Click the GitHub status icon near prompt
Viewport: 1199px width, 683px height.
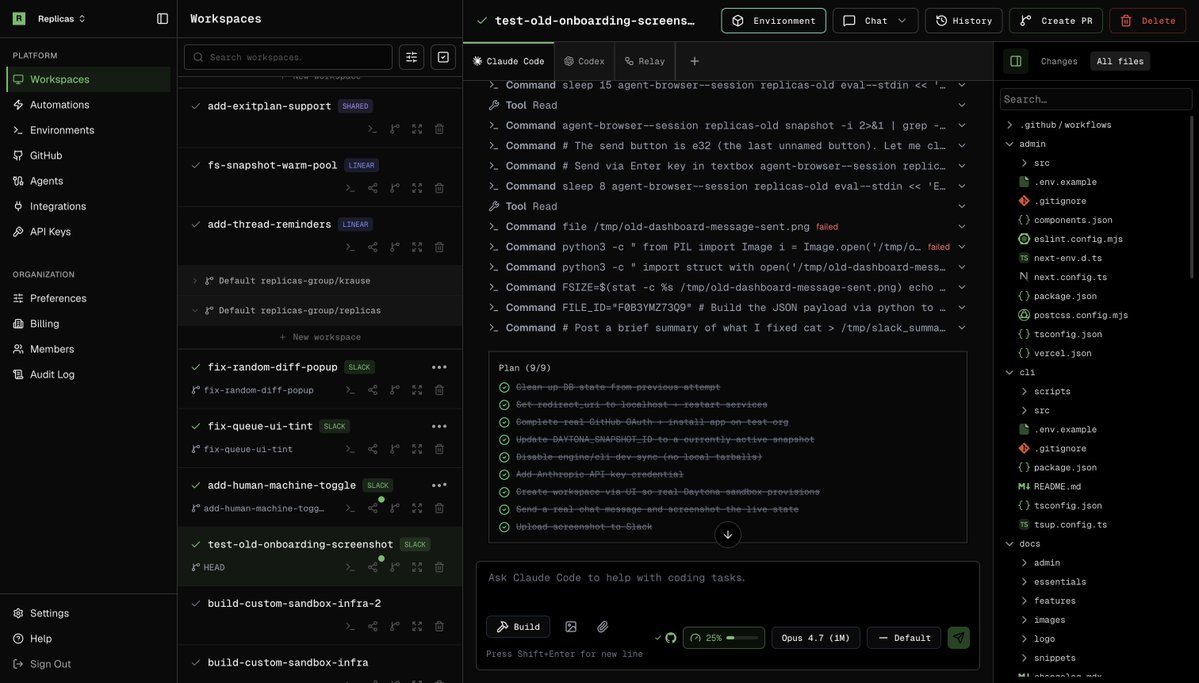click(x=671, y=638)
